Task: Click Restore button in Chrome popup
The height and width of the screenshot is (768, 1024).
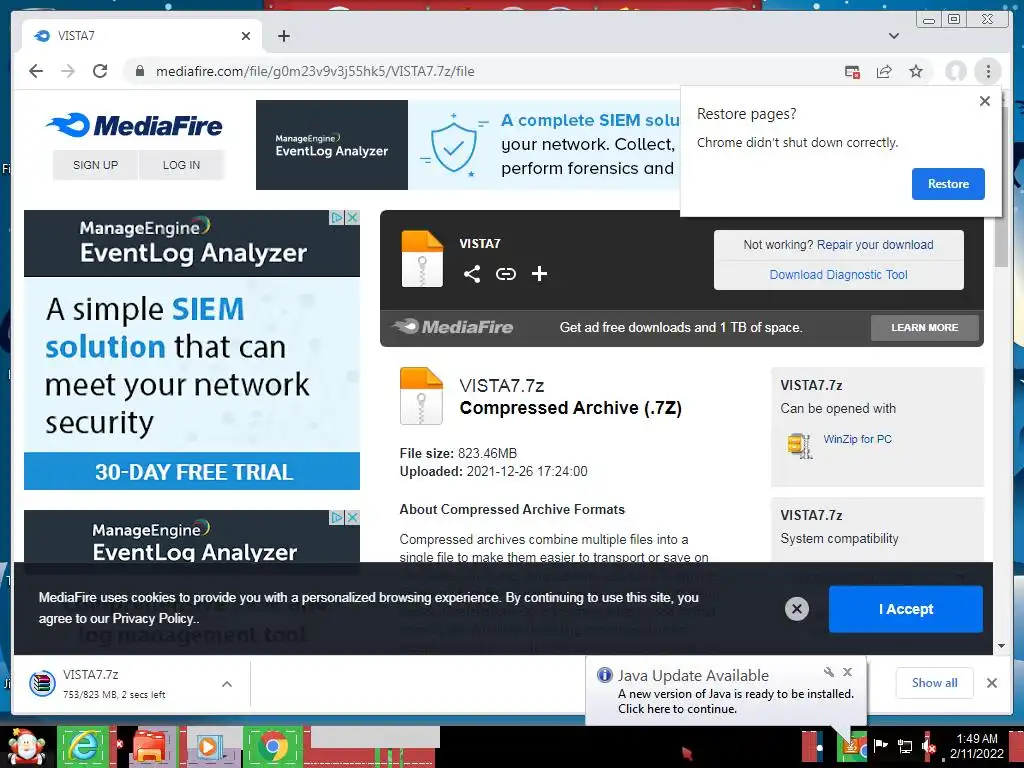Action: [948, 184]
